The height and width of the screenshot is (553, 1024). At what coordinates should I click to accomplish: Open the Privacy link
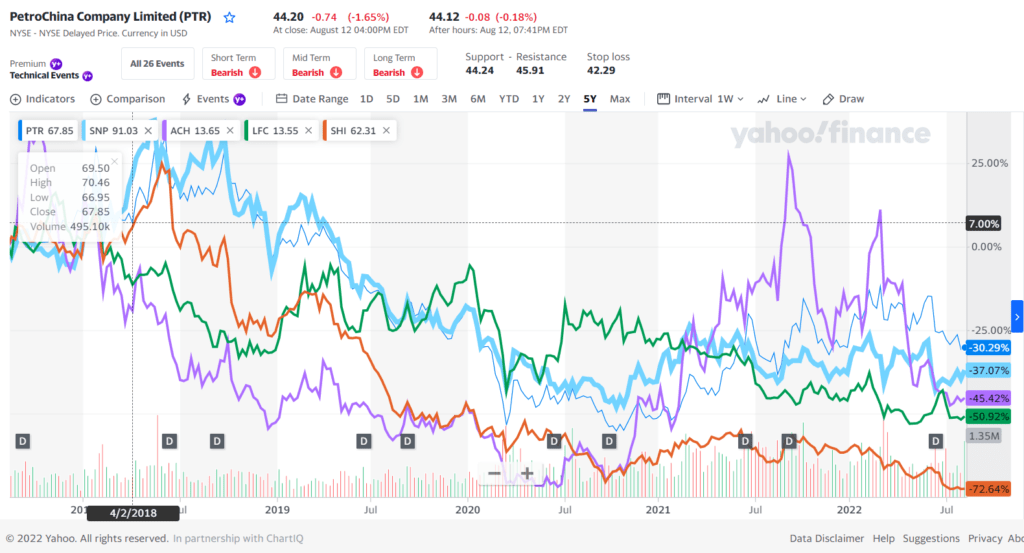tap(985, 539)
